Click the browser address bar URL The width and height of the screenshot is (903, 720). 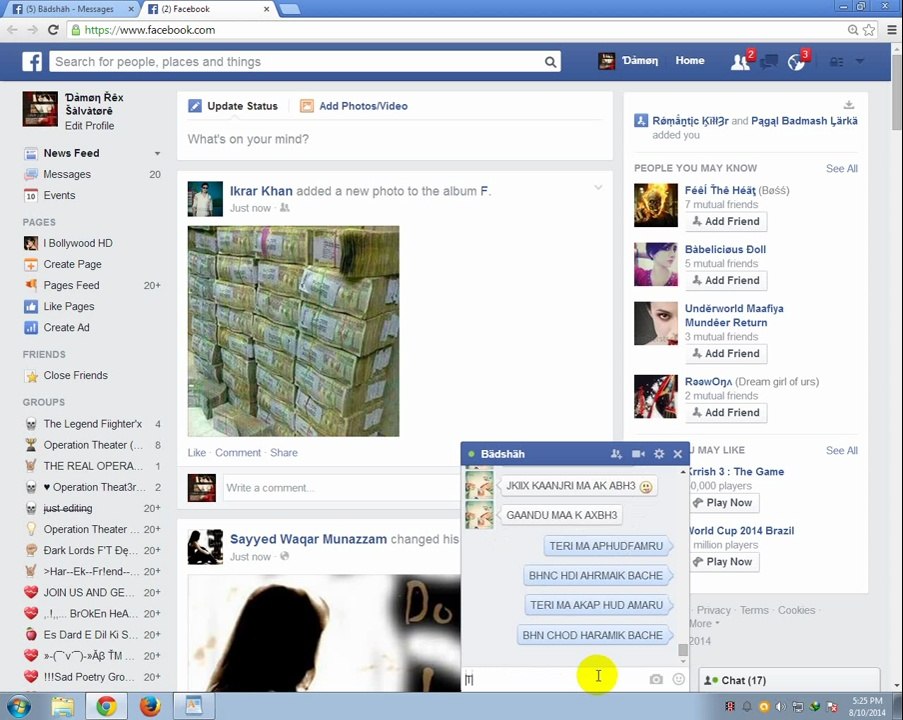150,30
